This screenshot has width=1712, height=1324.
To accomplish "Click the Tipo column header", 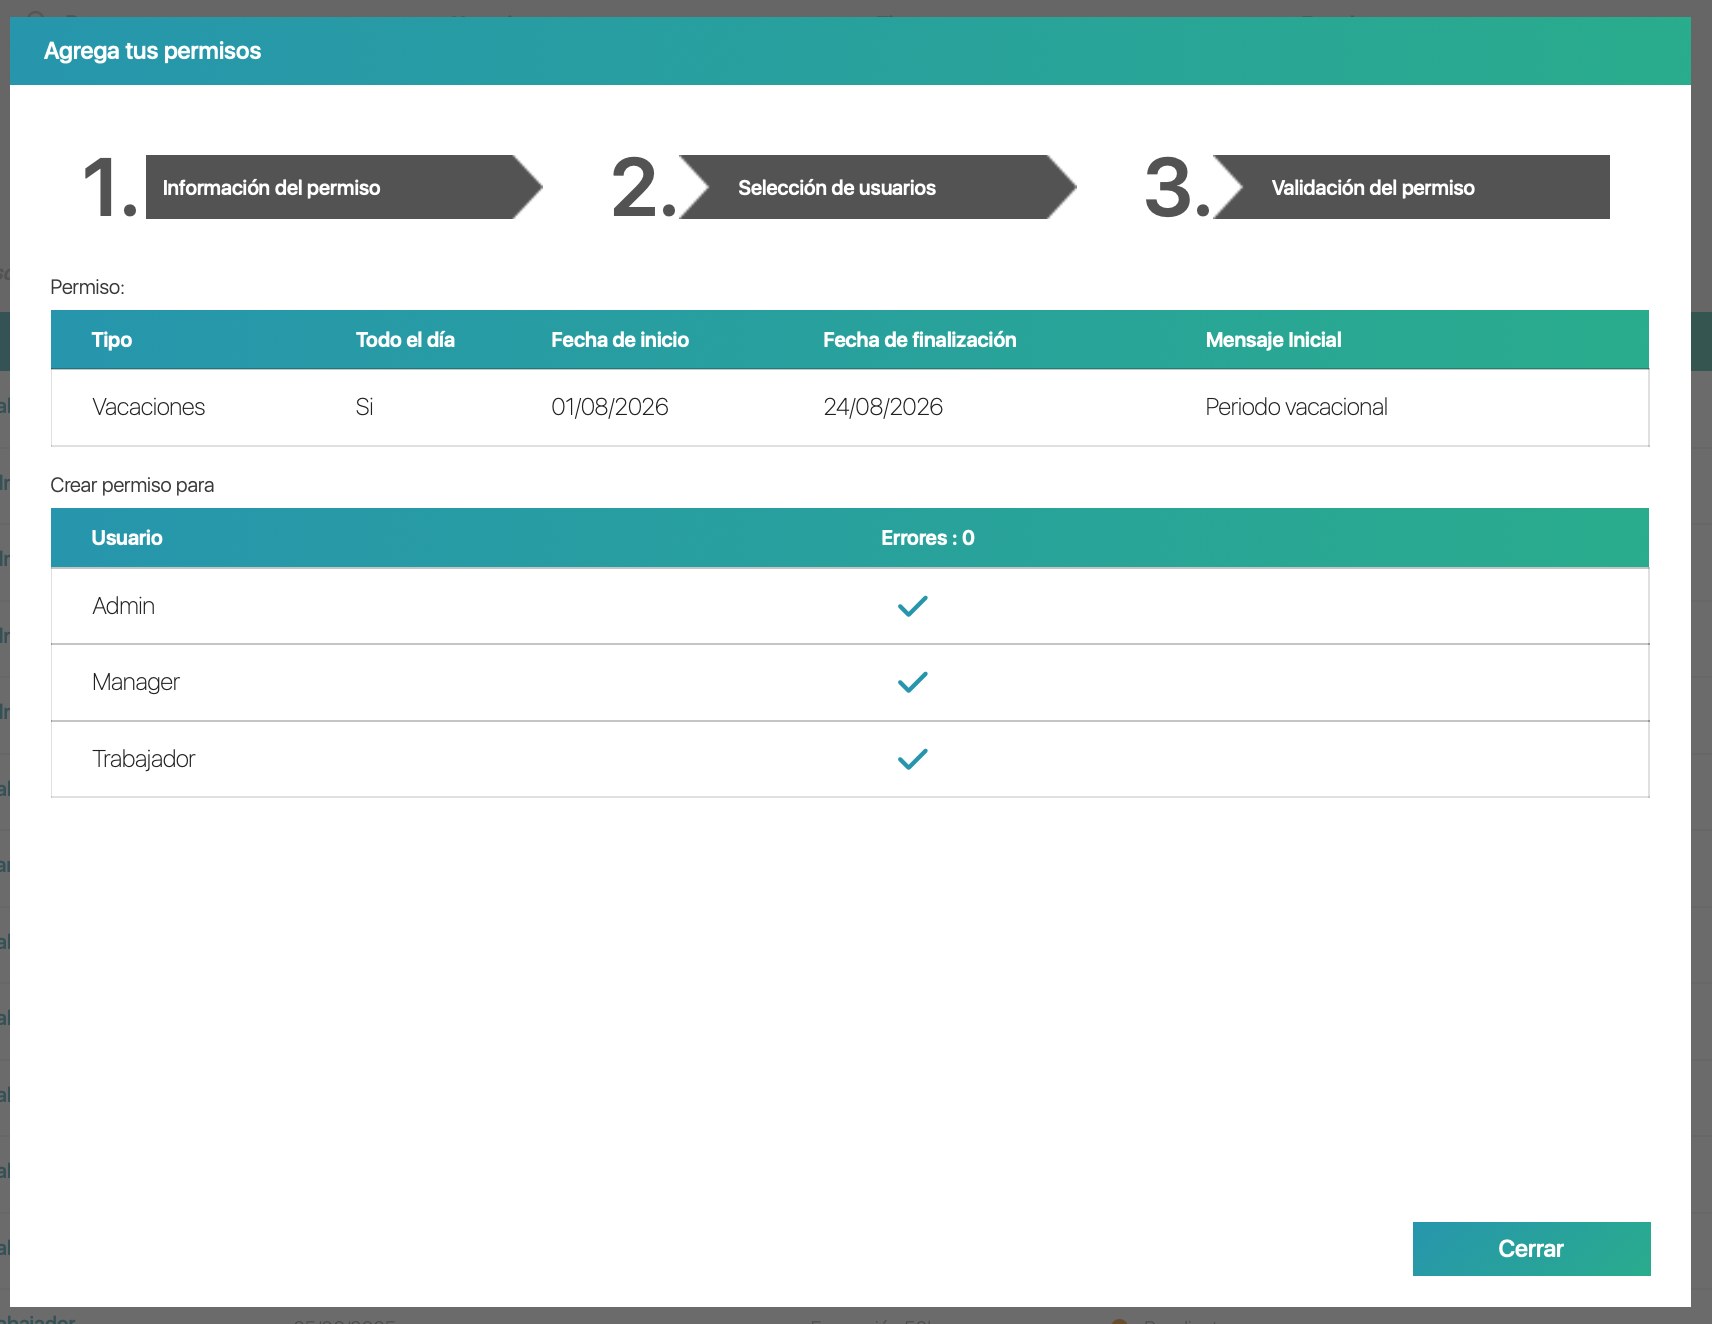I will tap(112, 340).
